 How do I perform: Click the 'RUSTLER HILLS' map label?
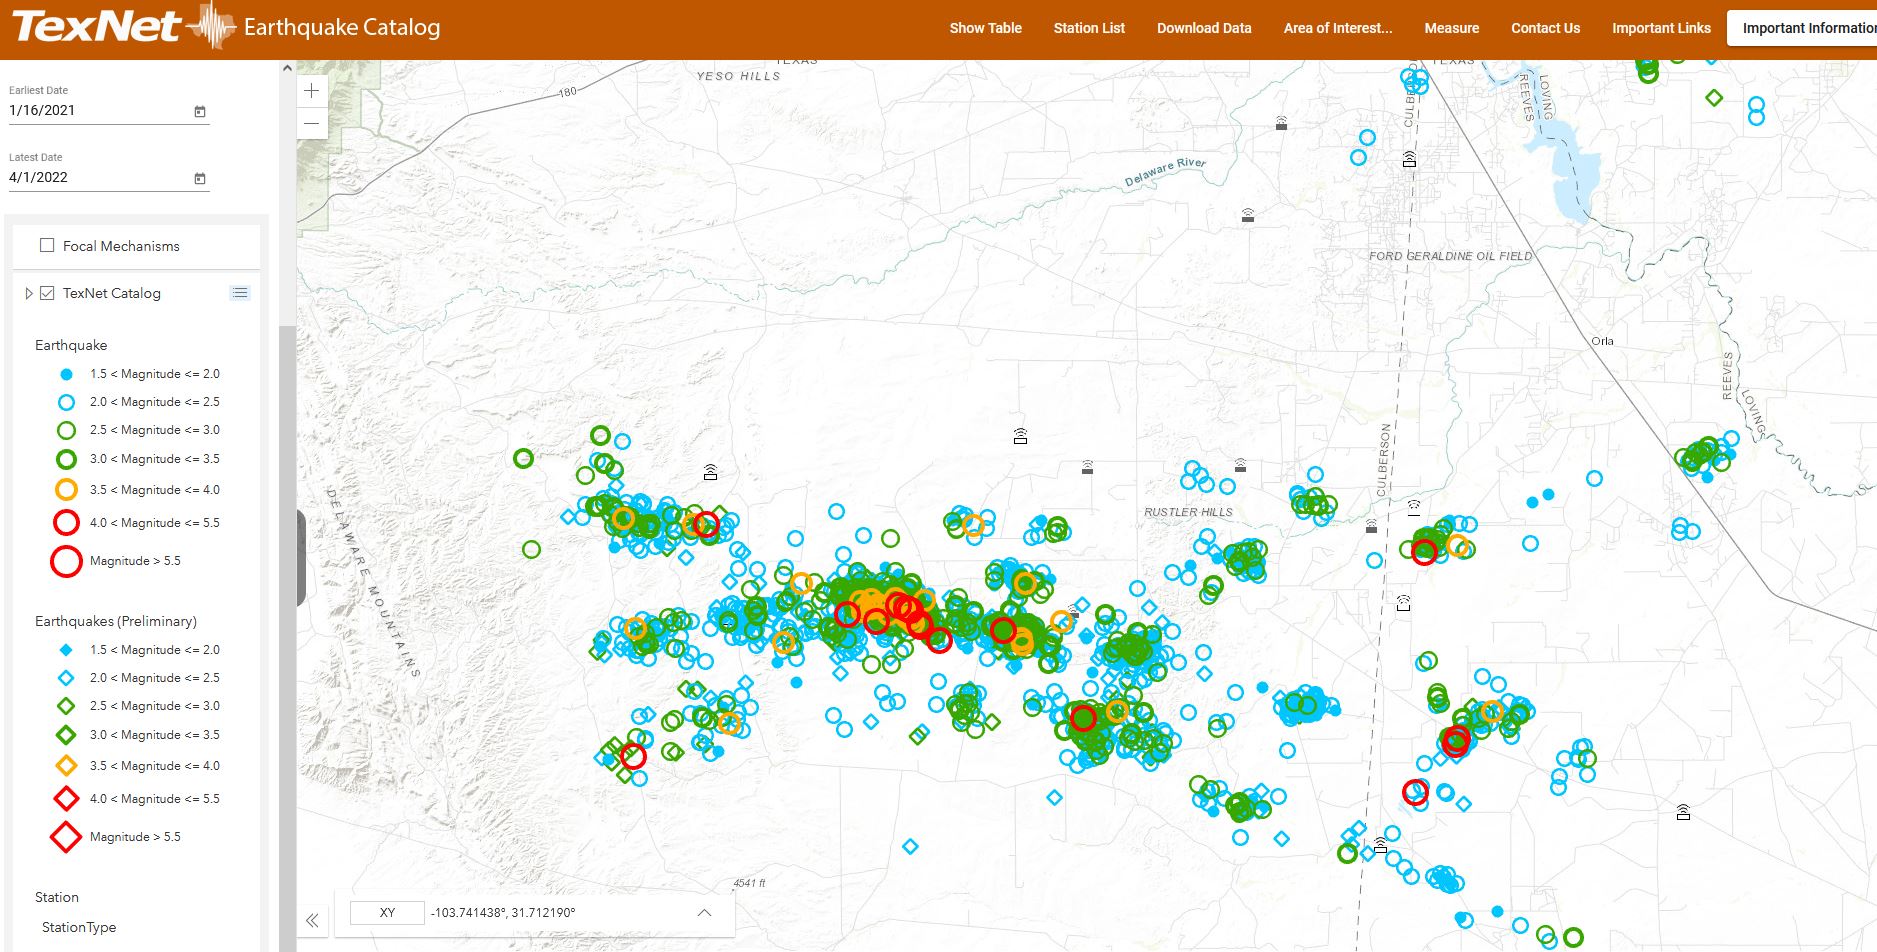(1188, 512)
